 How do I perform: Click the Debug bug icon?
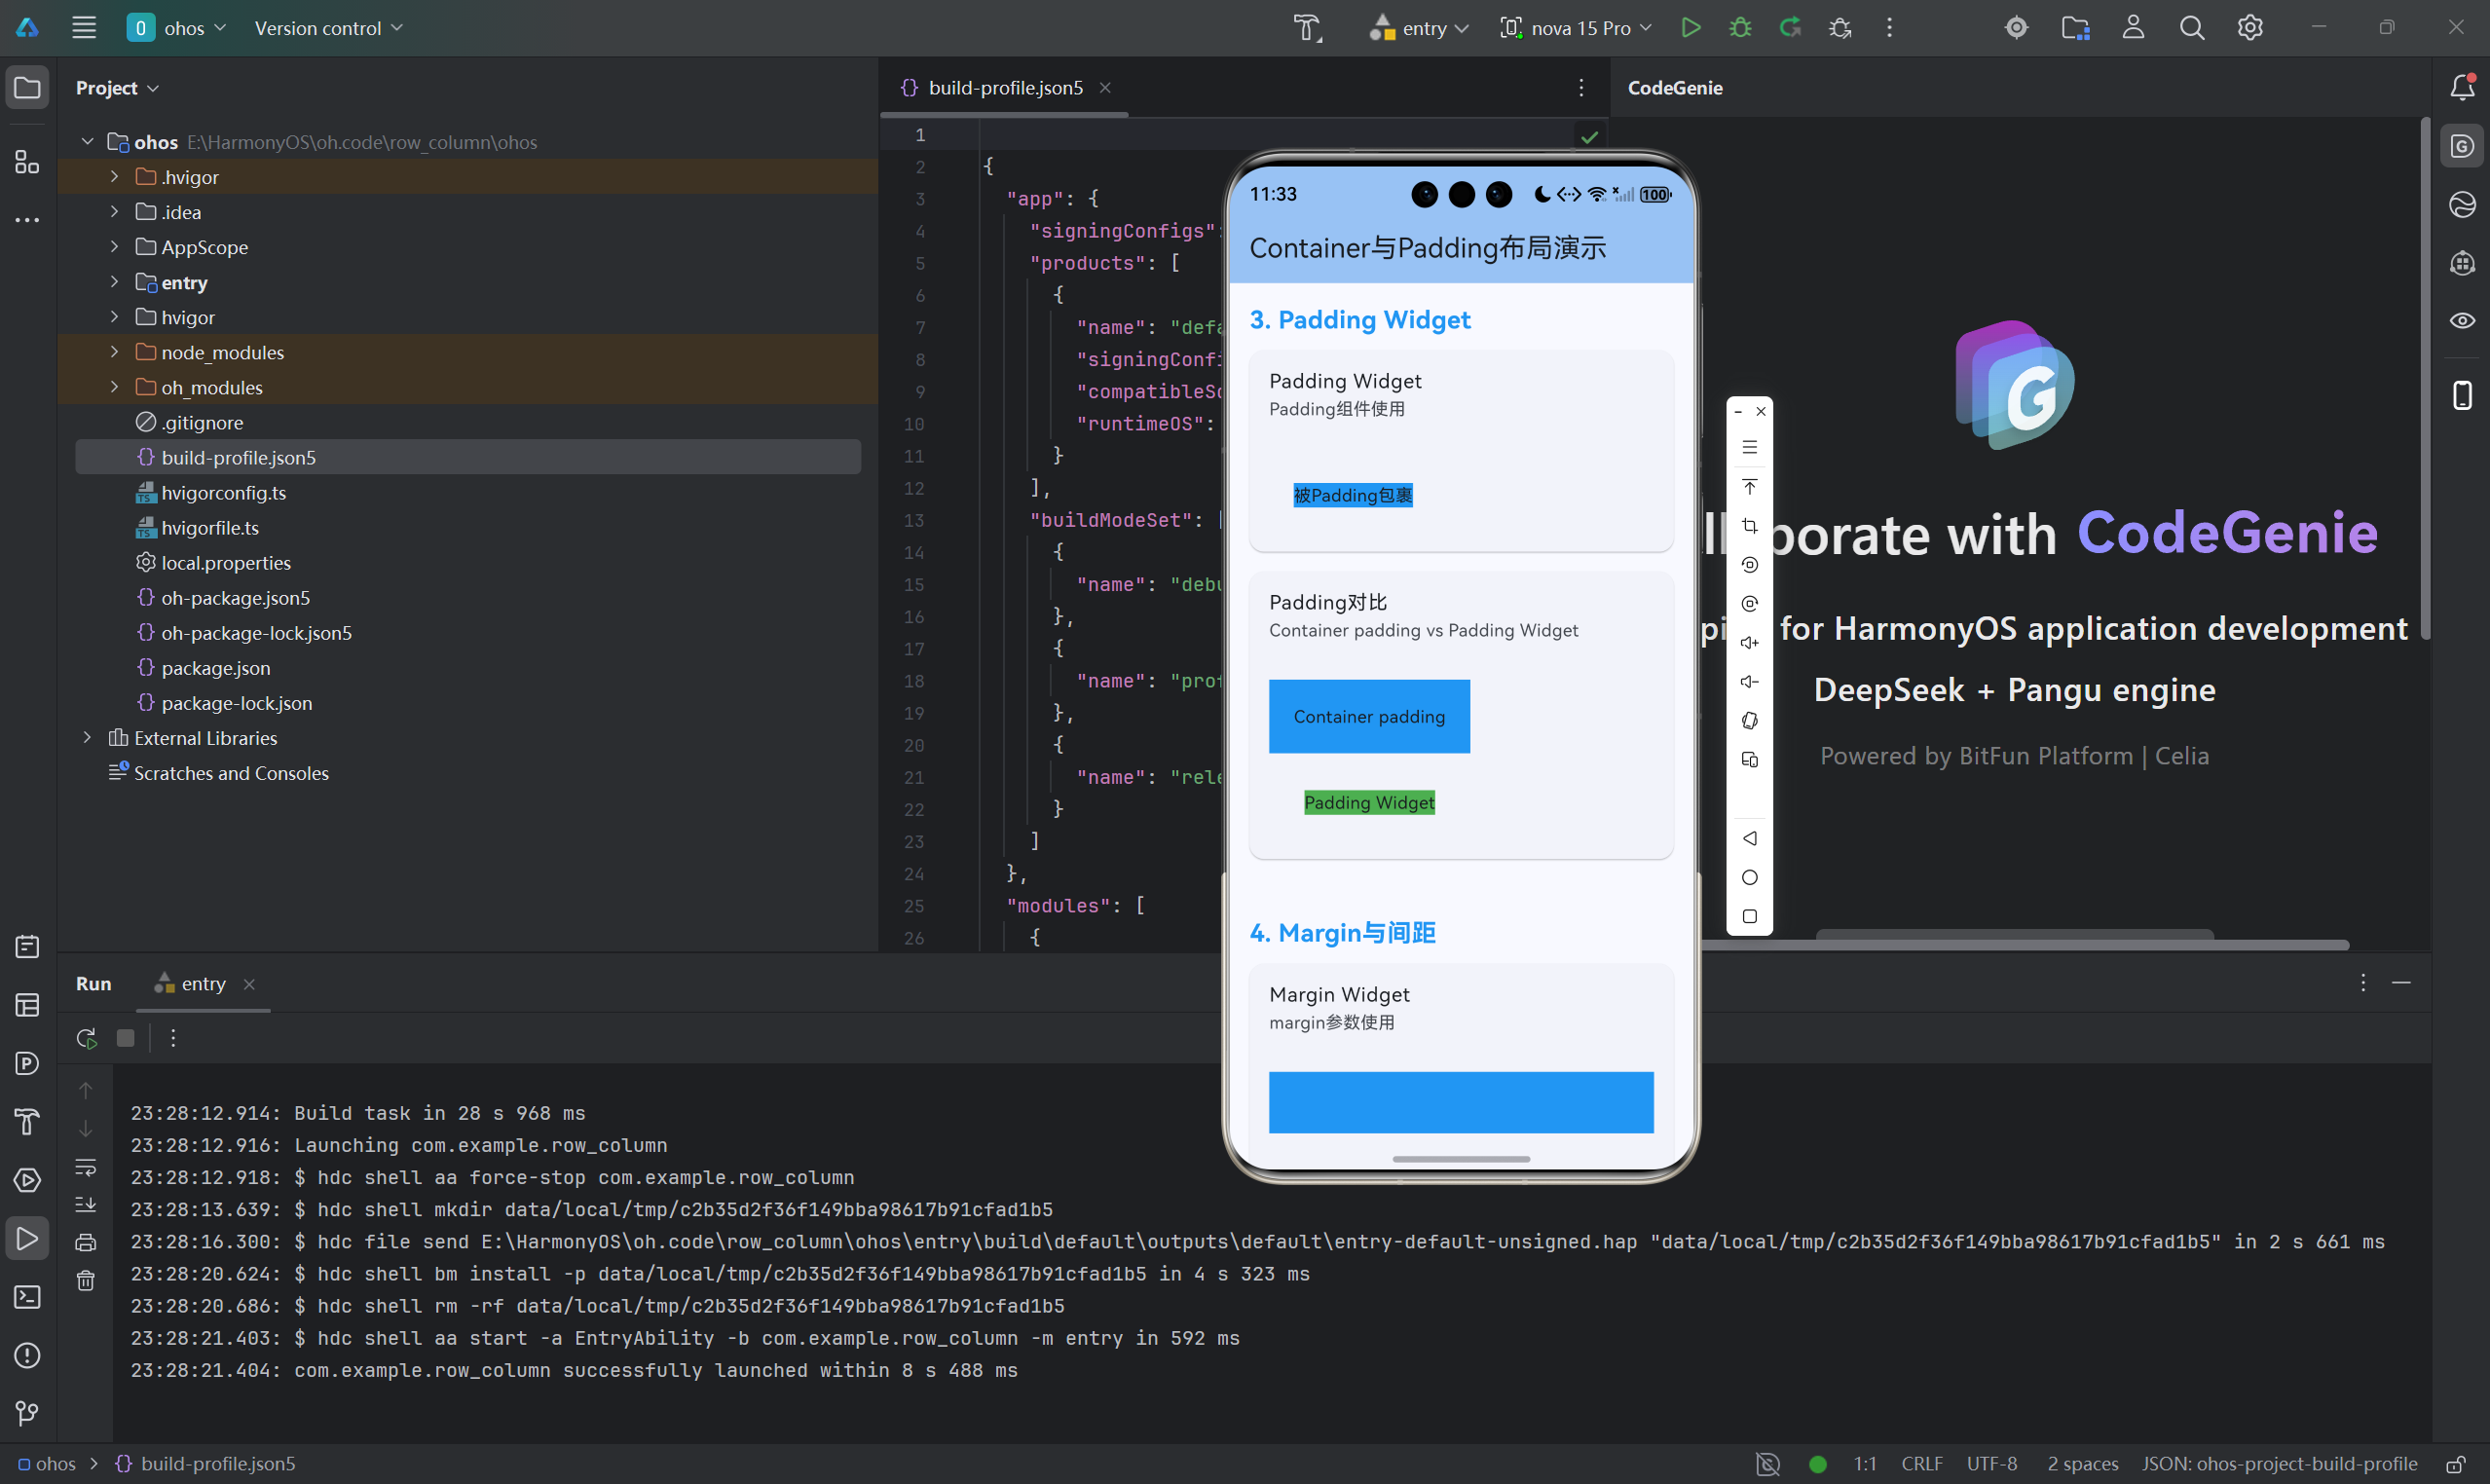(x=1740, y=28)
